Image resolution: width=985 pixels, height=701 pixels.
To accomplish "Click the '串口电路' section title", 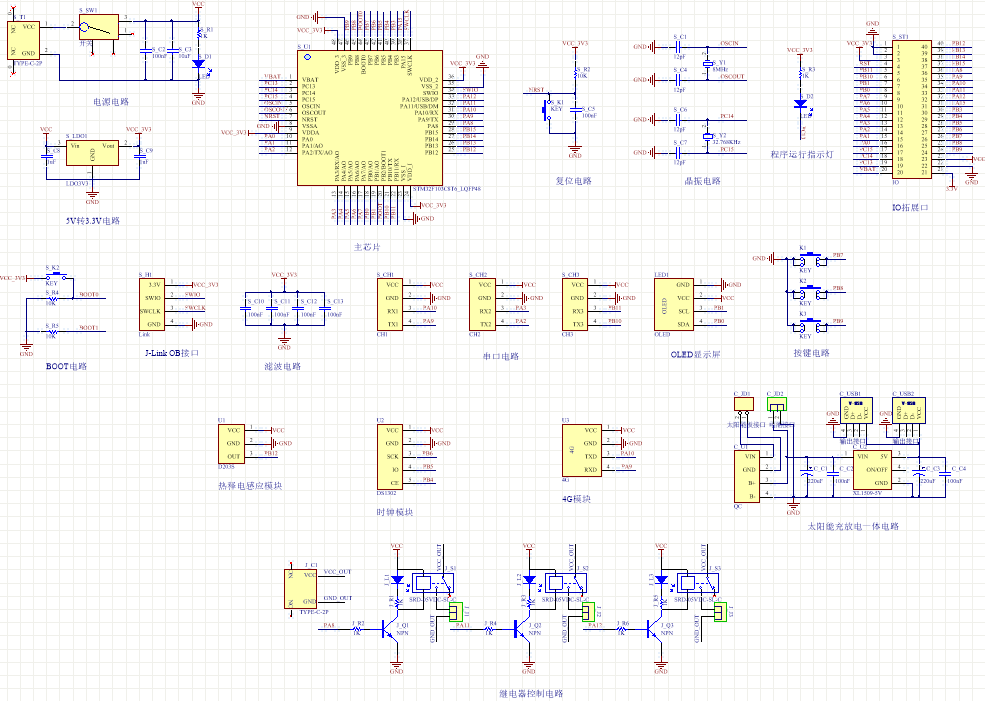I will [501, 356].
